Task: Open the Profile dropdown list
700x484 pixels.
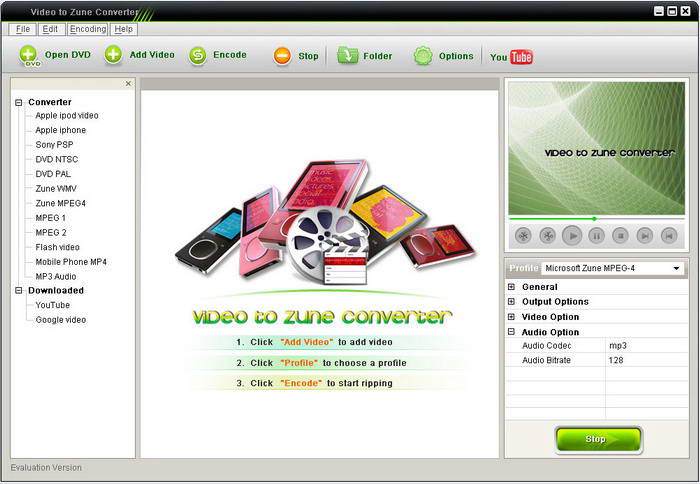Action: point(676,268)
